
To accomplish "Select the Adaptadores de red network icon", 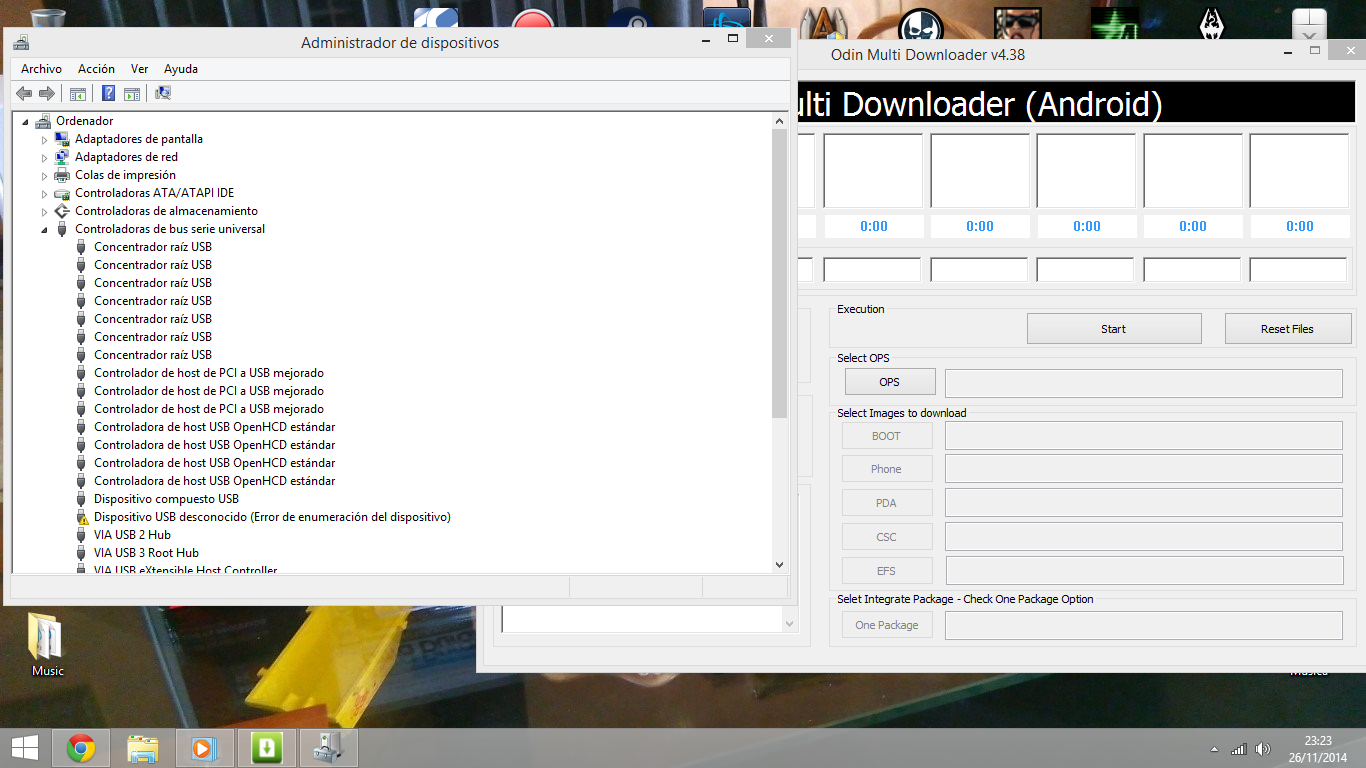I will (x=62, y=157).
